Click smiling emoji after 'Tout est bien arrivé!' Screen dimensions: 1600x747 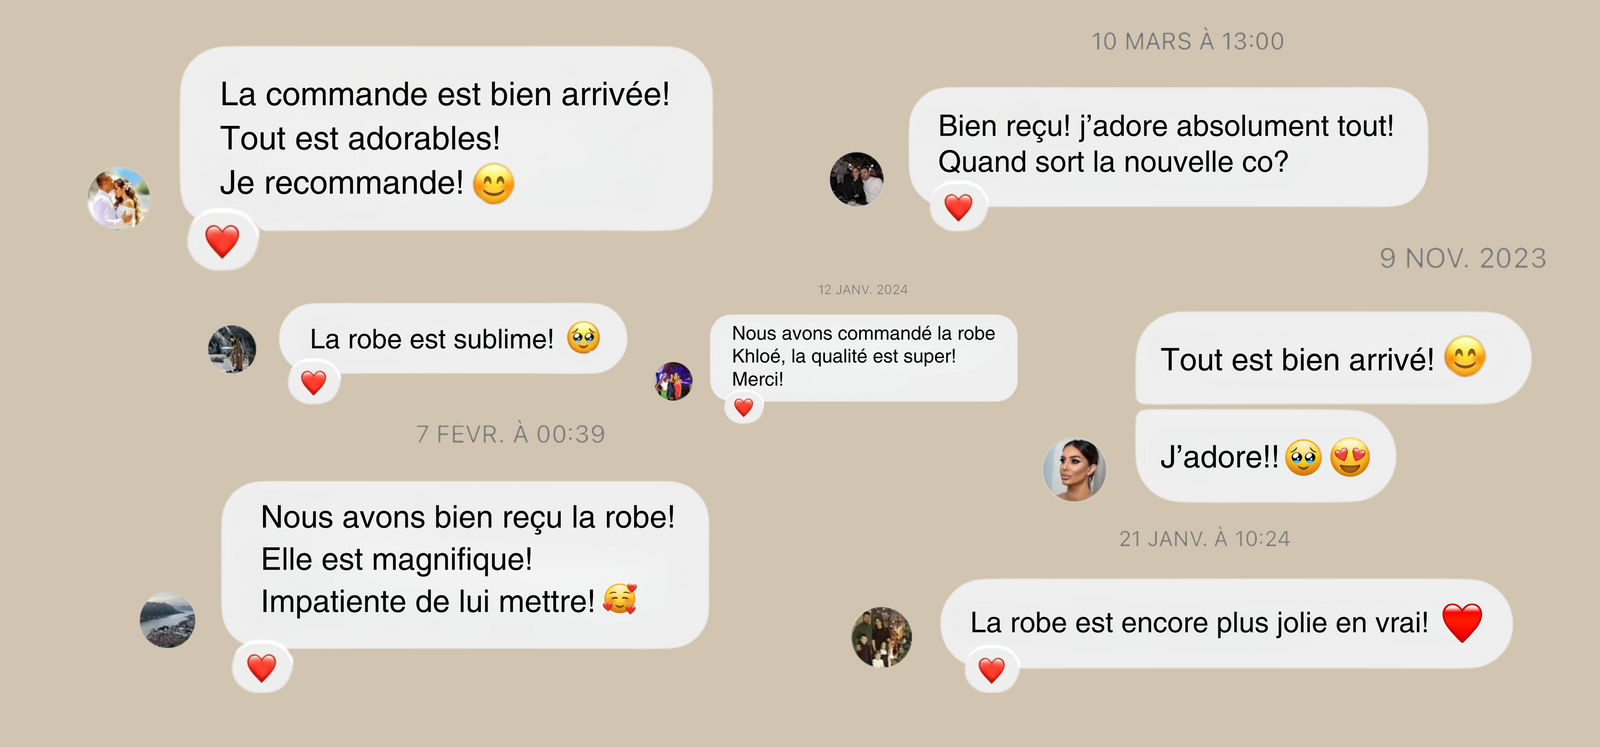click(x=1465, y=357)
